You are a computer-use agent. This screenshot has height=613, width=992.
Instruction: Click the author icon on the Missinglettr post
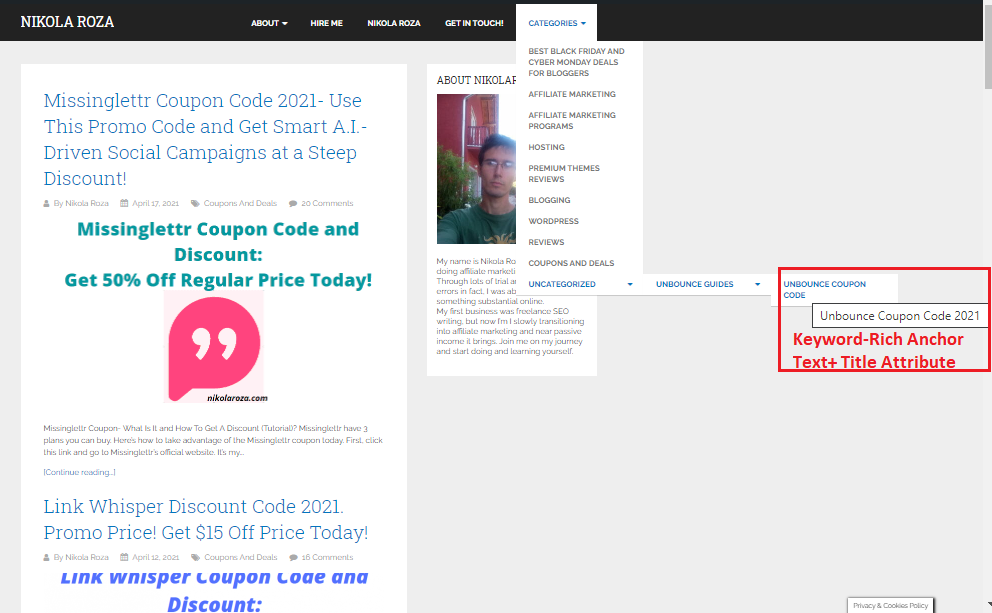pyautogui.click(x=46, y=204)
